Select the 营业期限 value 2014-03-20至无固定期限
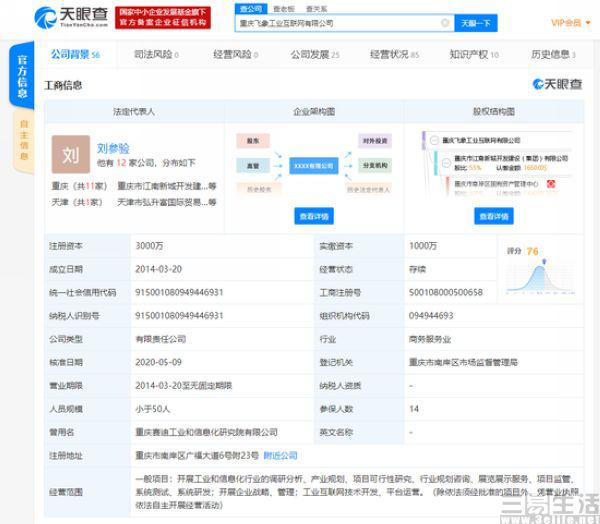600x524 pixels. click(184, 385)
